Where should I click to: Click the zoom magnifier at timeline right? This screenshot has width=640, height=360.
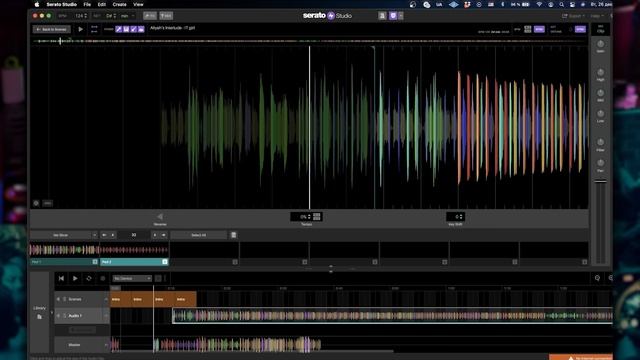tap(597, 278)
